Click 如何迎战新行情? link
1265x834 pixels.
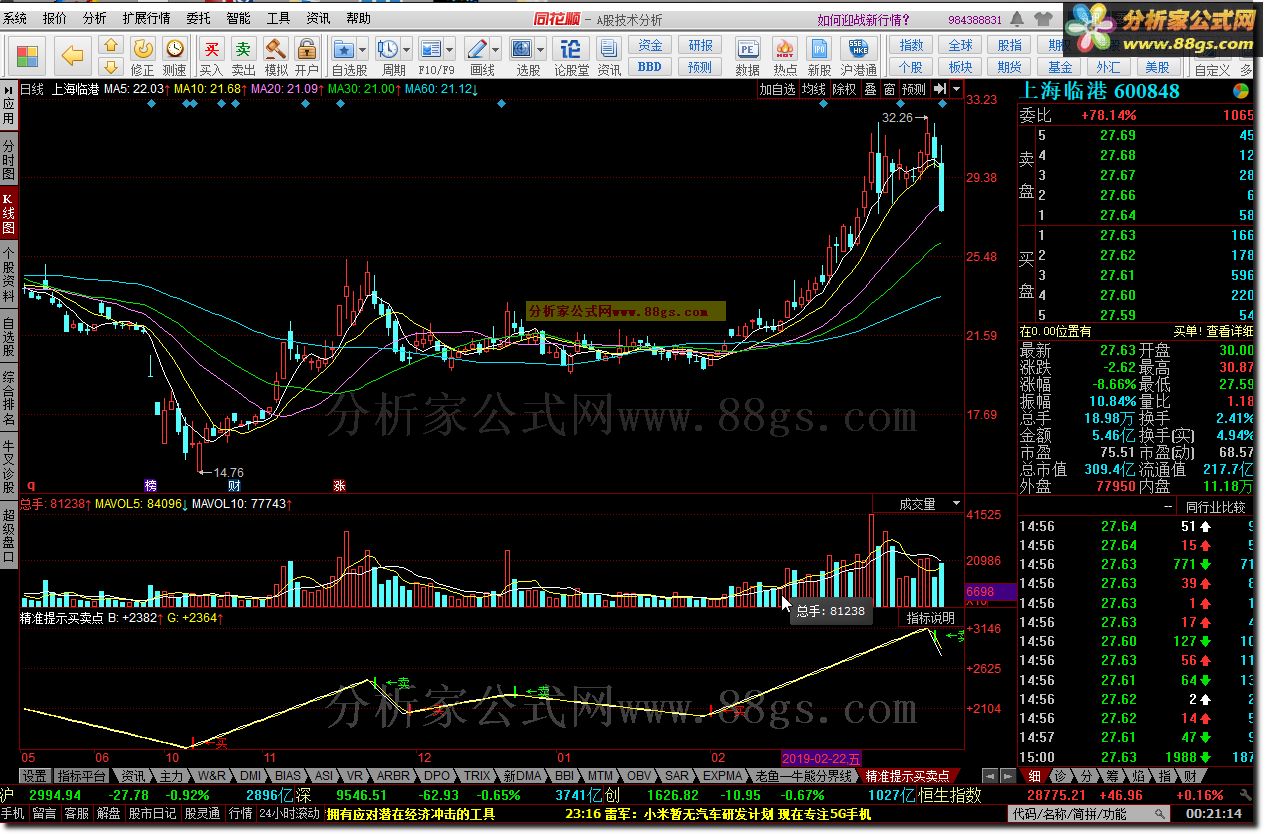(x=863, y=19)
